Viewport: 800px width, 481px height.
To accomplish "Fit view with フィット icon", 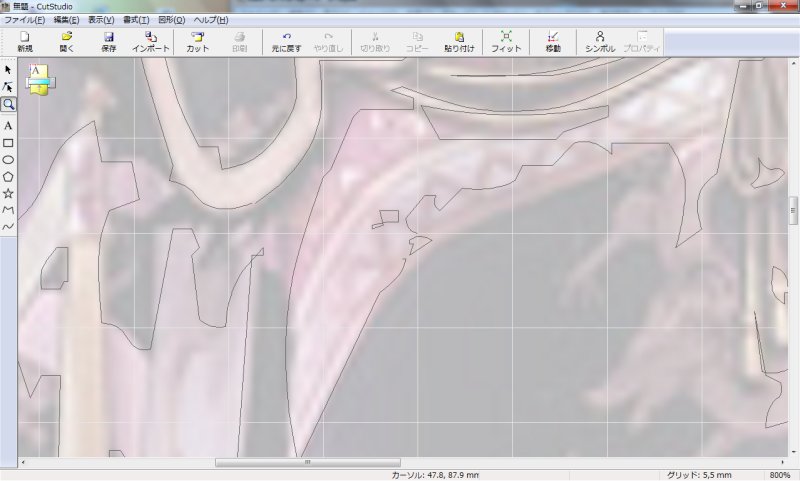I will [506, 42].
